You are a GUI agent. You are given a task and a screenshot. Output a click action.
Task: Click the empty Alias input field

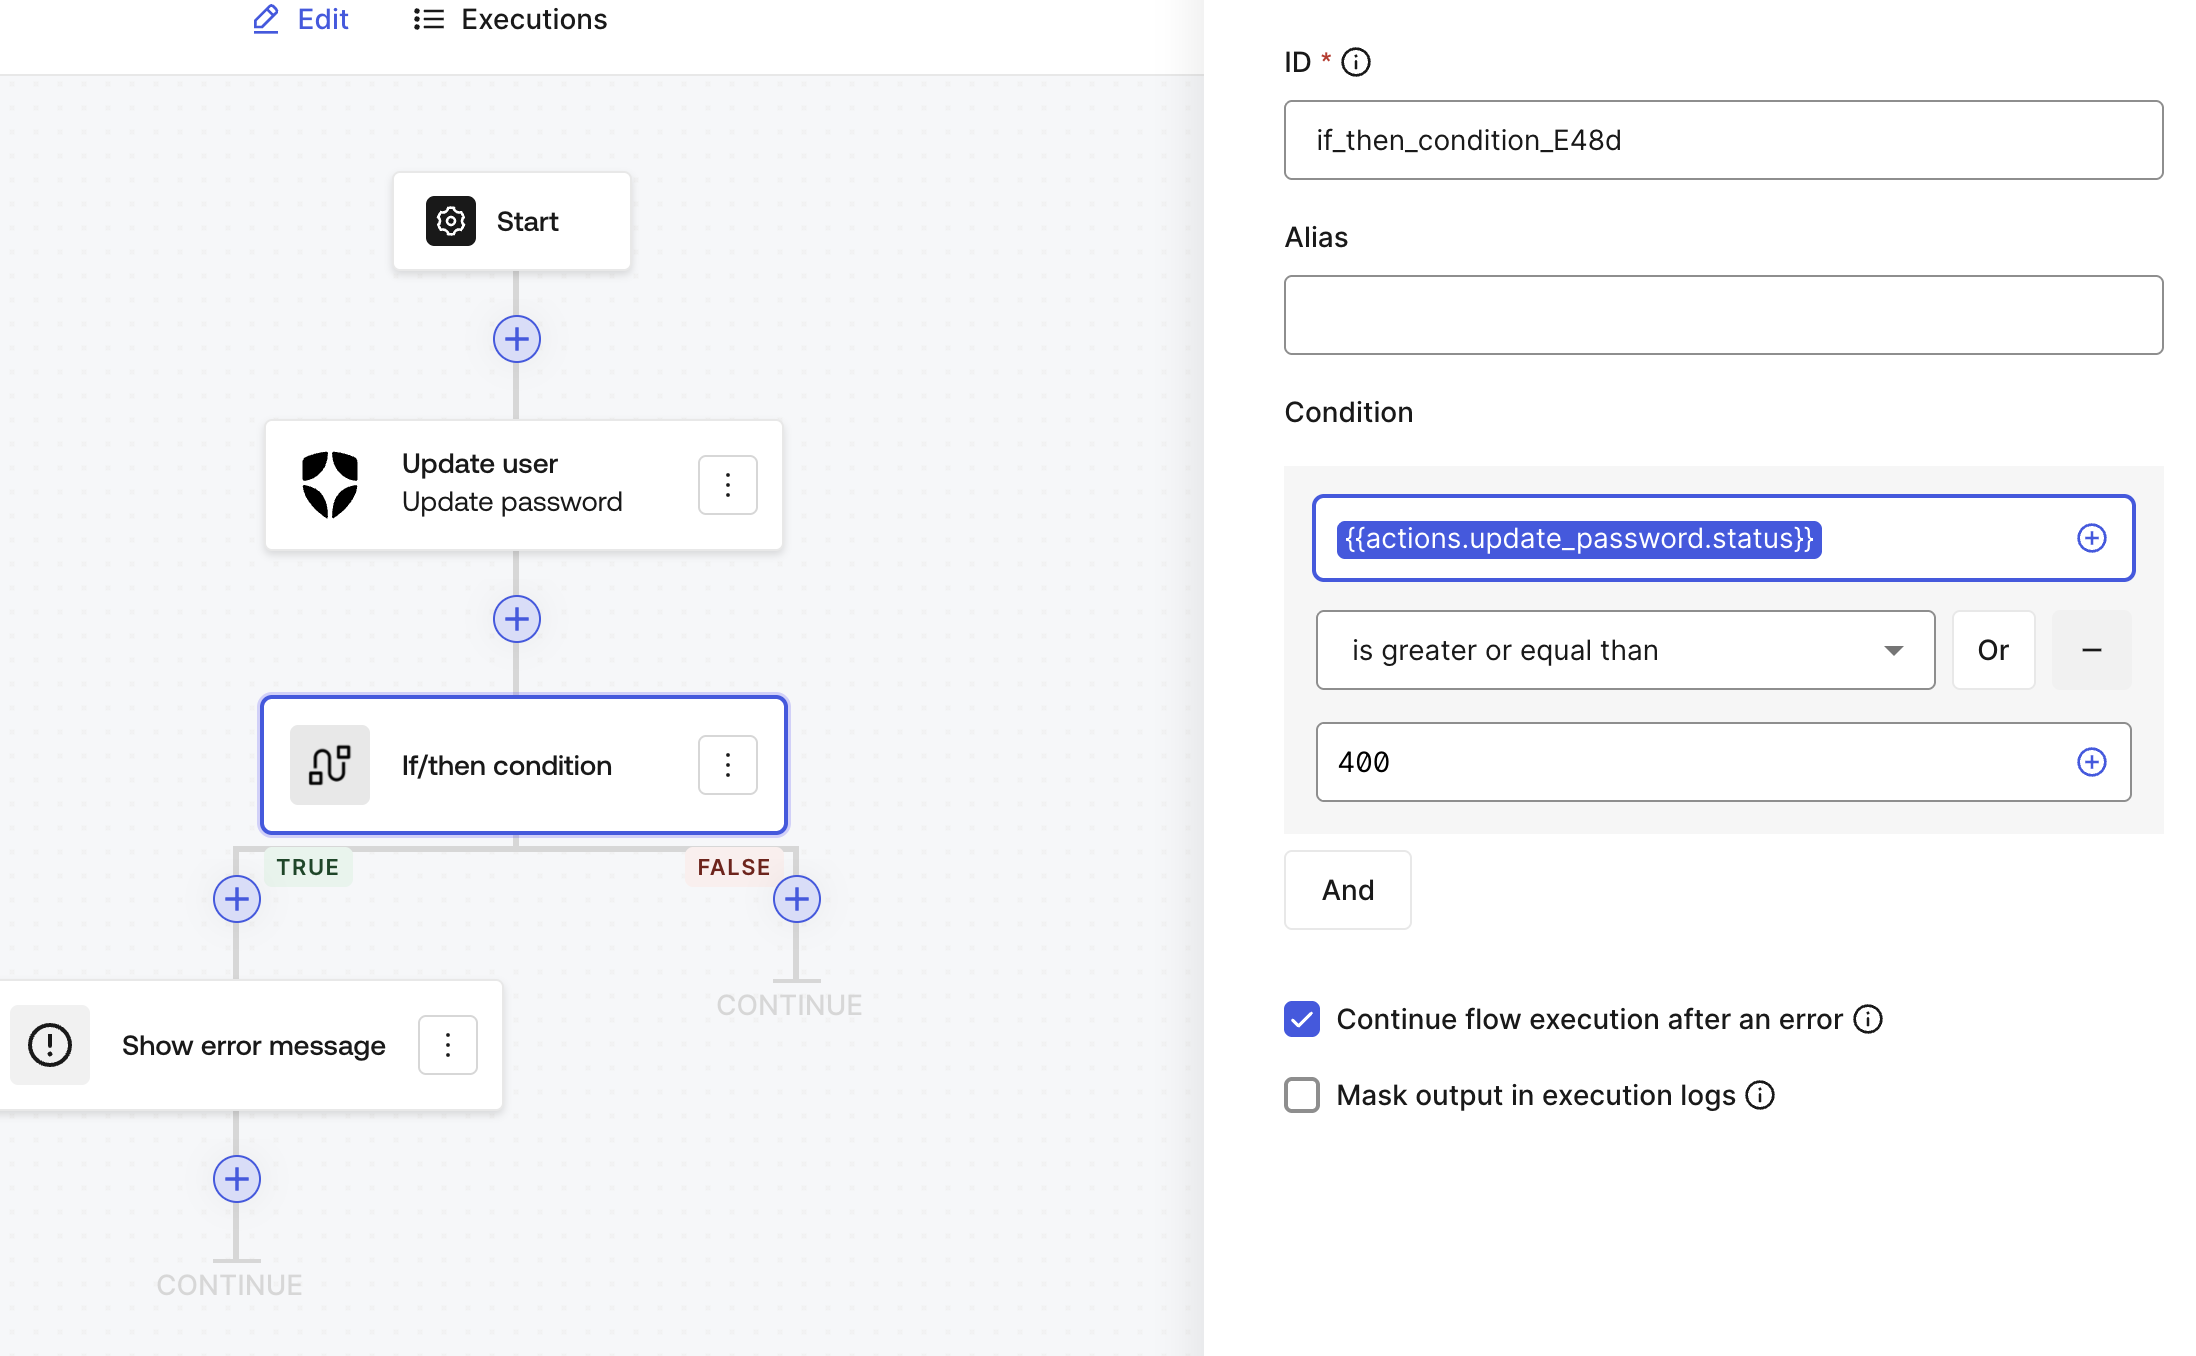pos(1724,315)
